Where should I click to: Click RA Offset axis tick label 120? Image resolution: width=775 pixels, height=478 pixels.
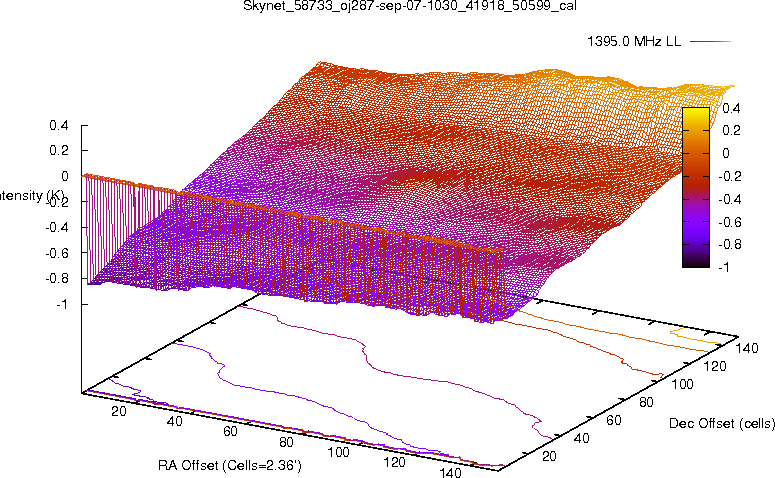pos(394,462)
